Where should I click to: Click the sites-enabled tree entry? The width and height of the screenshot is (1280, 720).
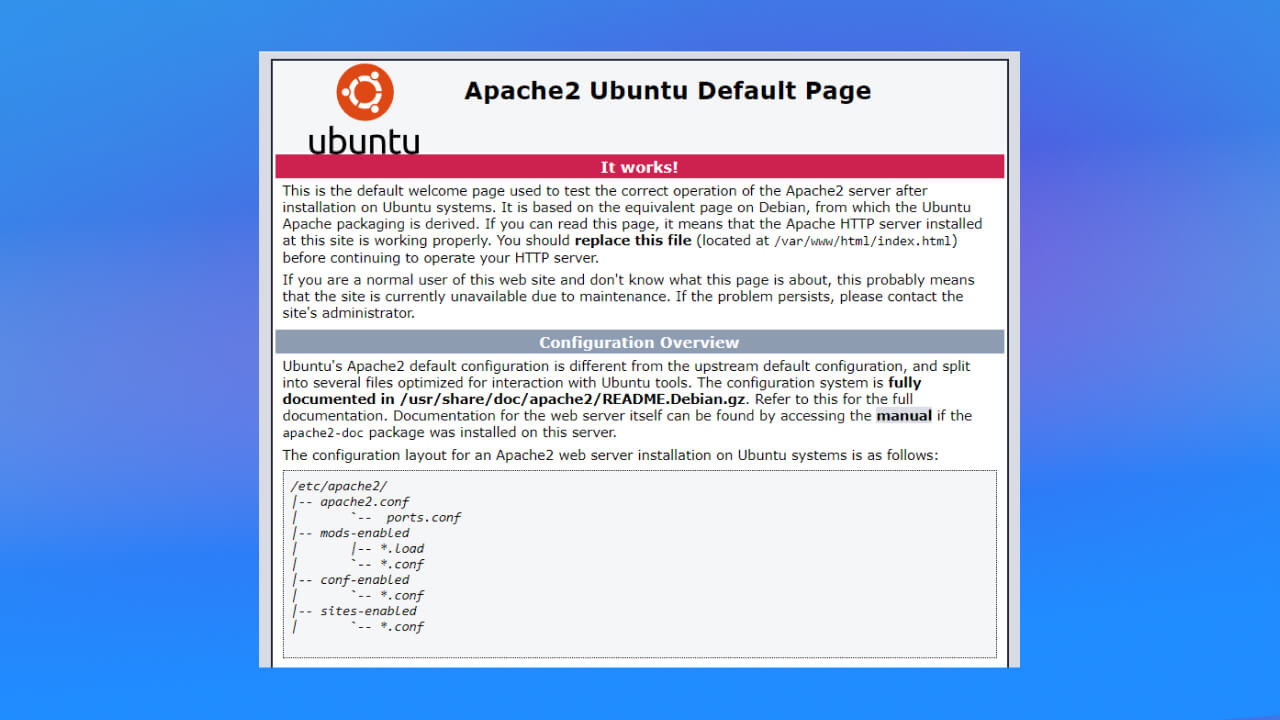click(x=368, y=611)
